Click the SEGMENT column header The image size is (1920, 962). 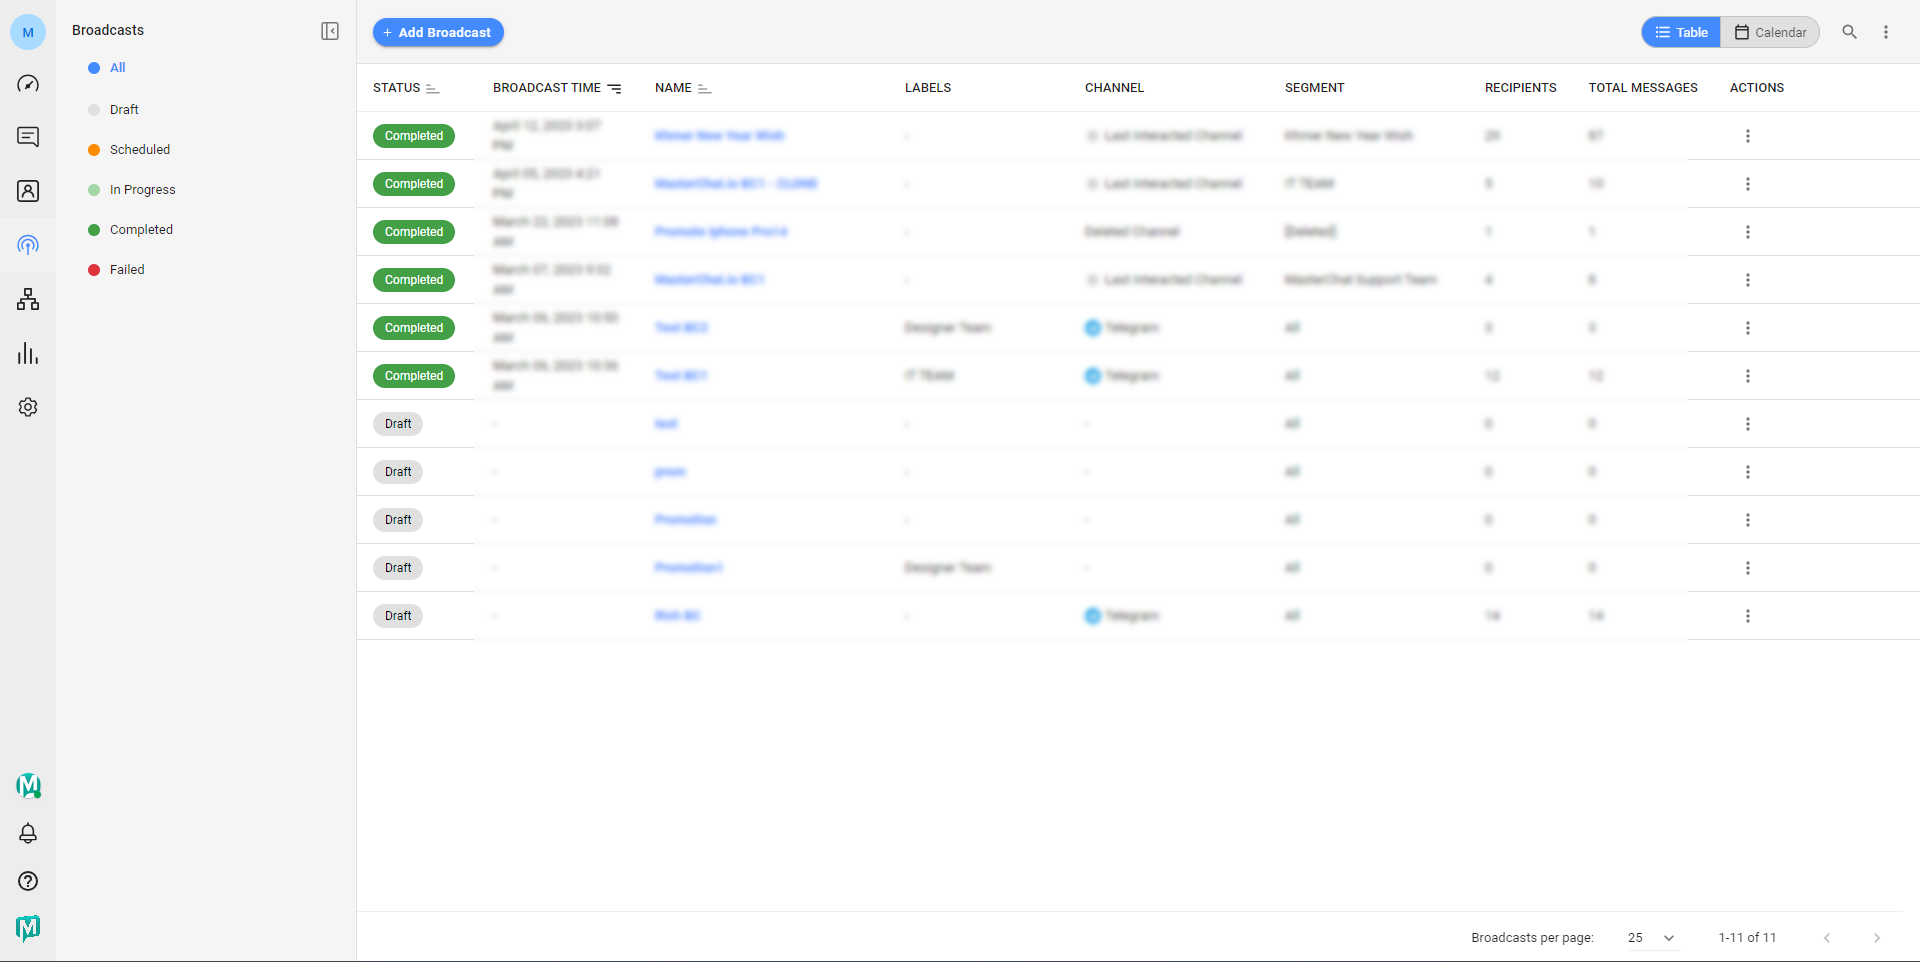[1314, 88]
